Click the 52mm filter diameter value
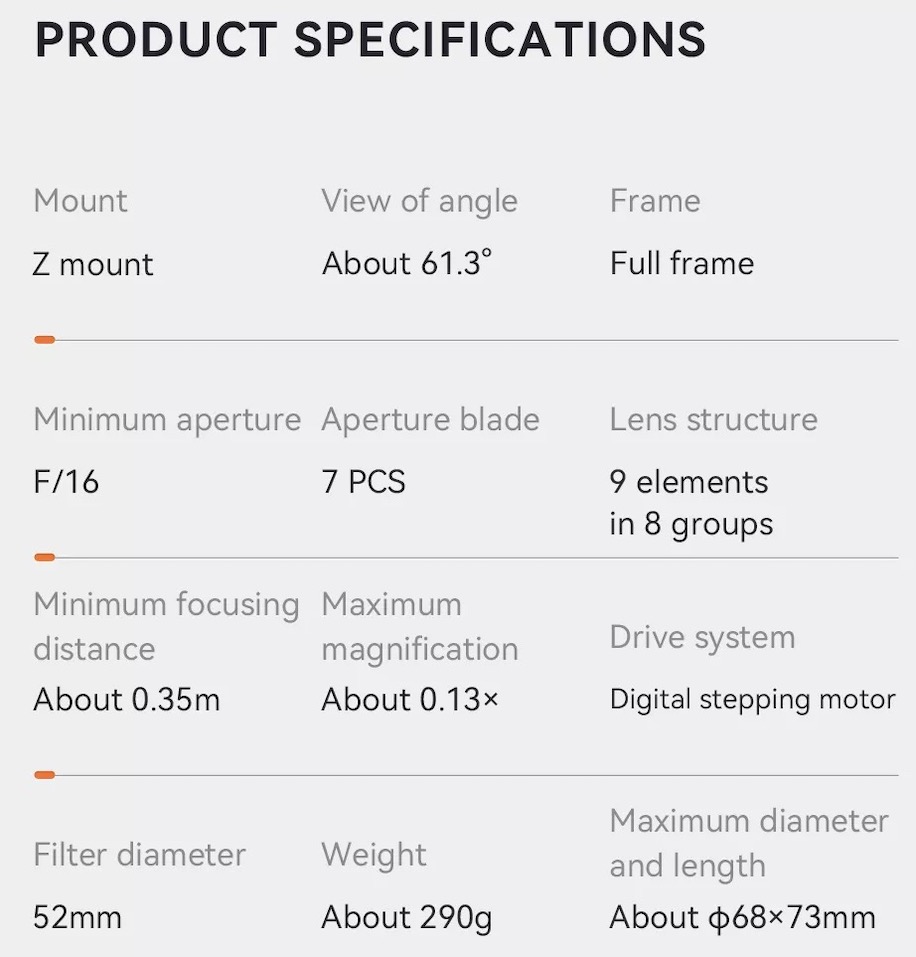This screenshot has height=957, width=916. click(77, 917)
